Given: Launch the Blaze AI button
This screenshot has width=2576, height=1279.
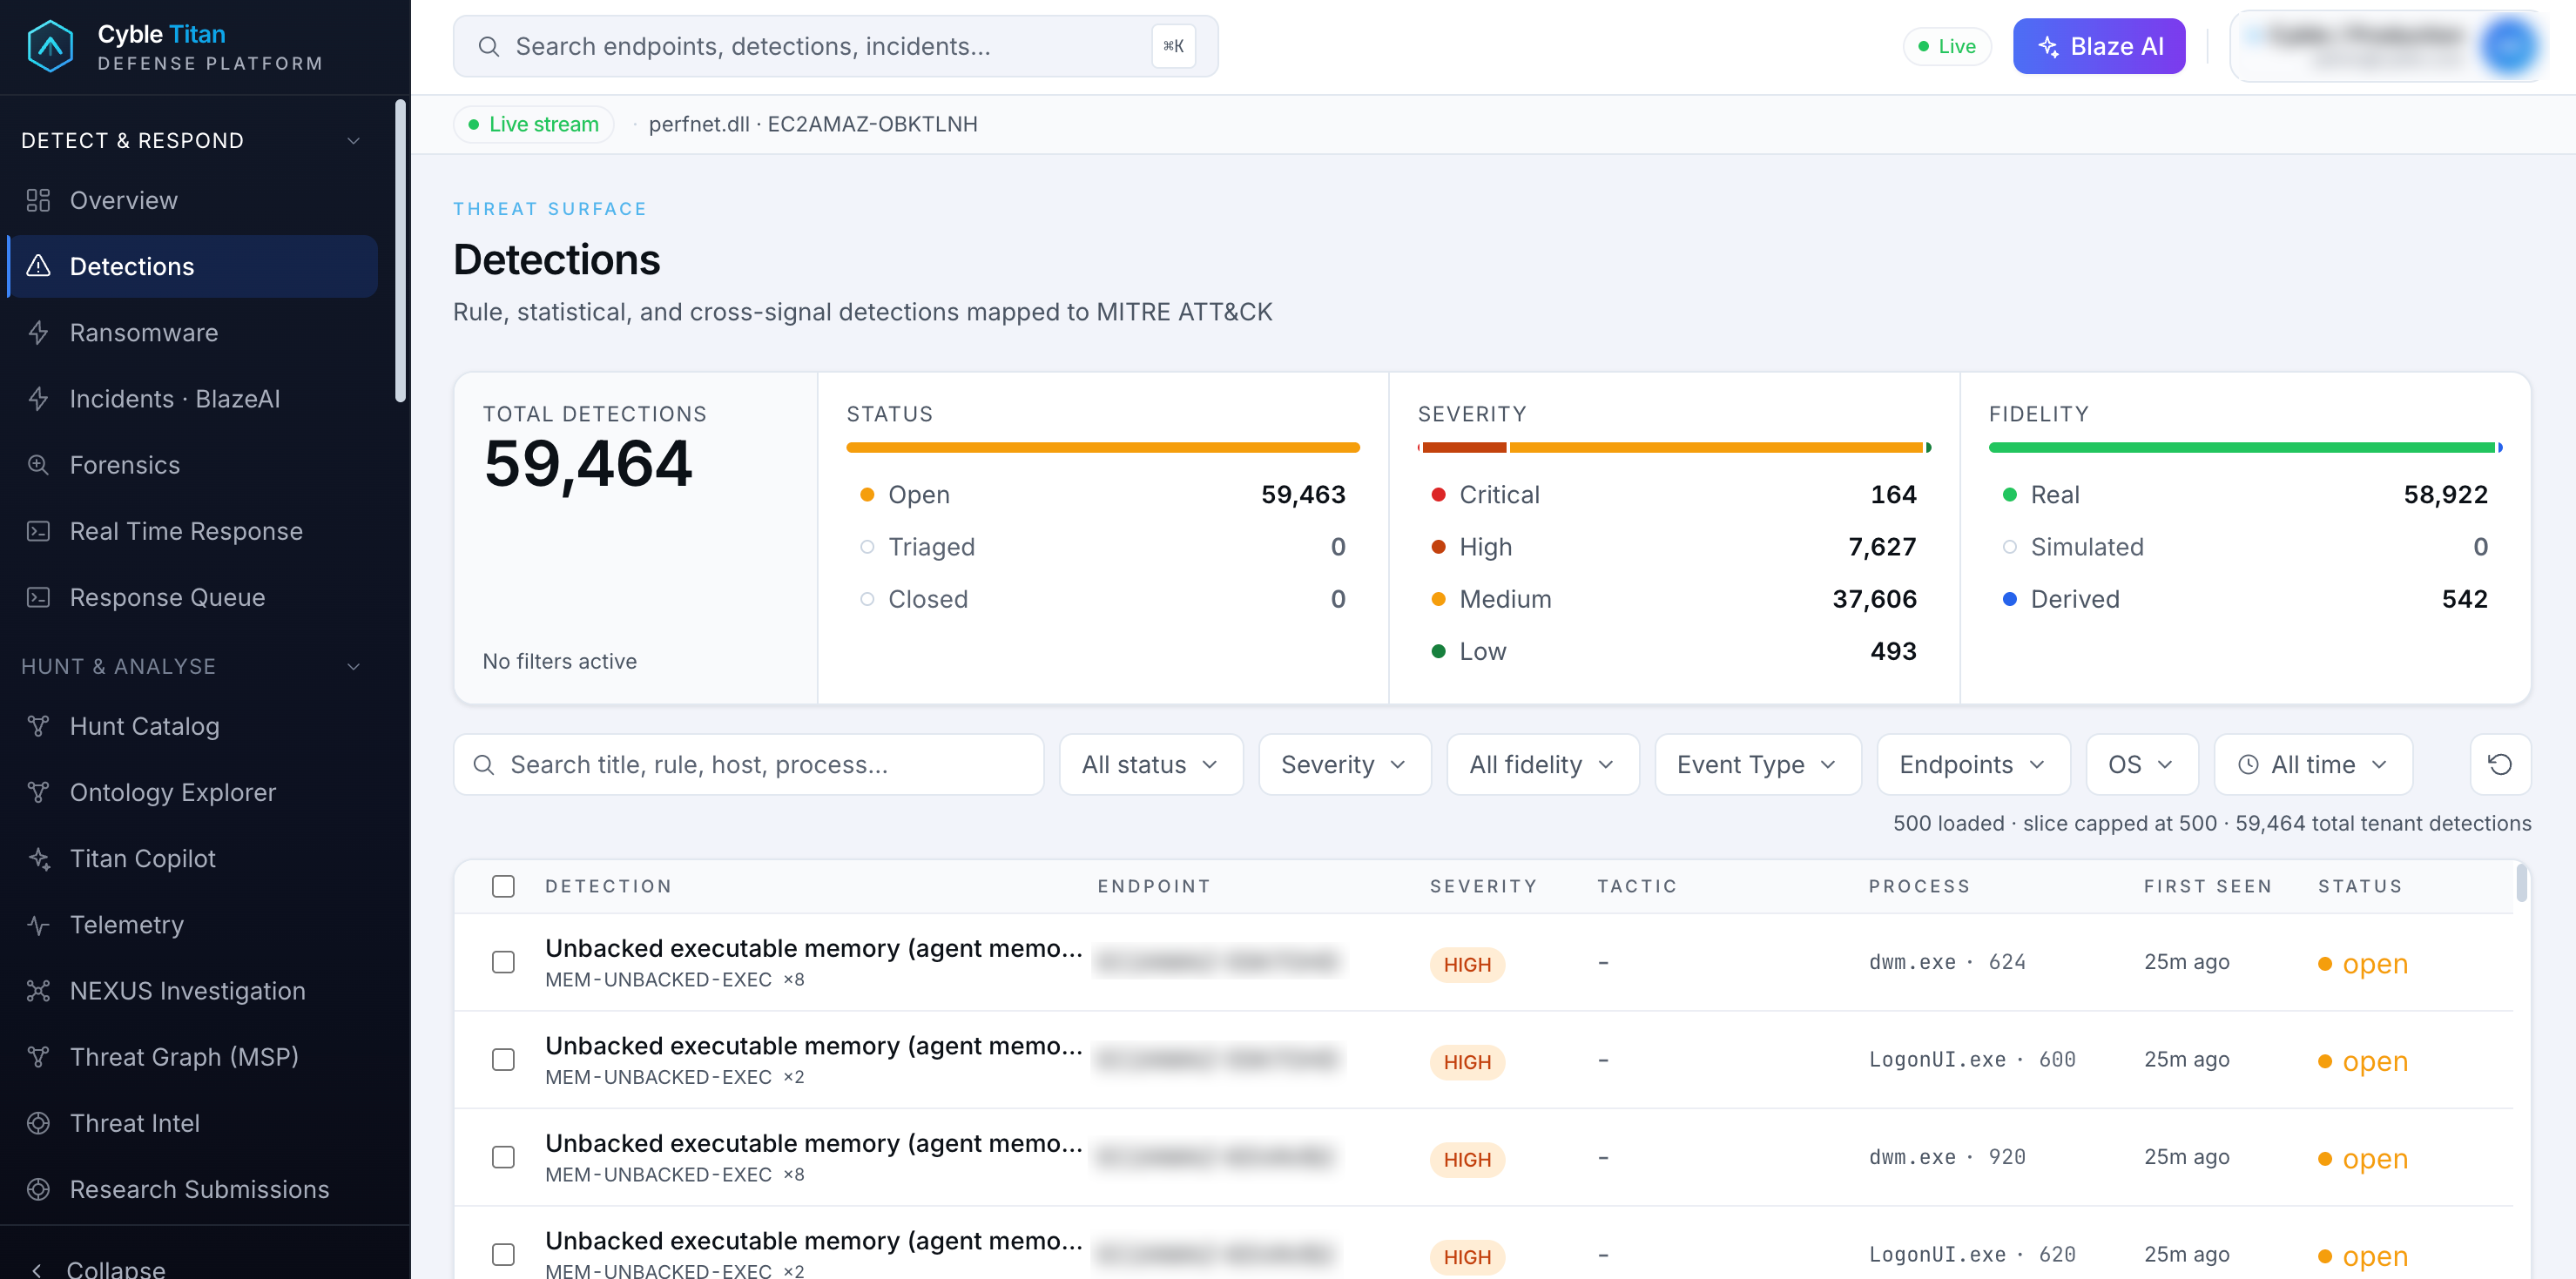Looking at the screenshot, I should tap(2098, 46).
